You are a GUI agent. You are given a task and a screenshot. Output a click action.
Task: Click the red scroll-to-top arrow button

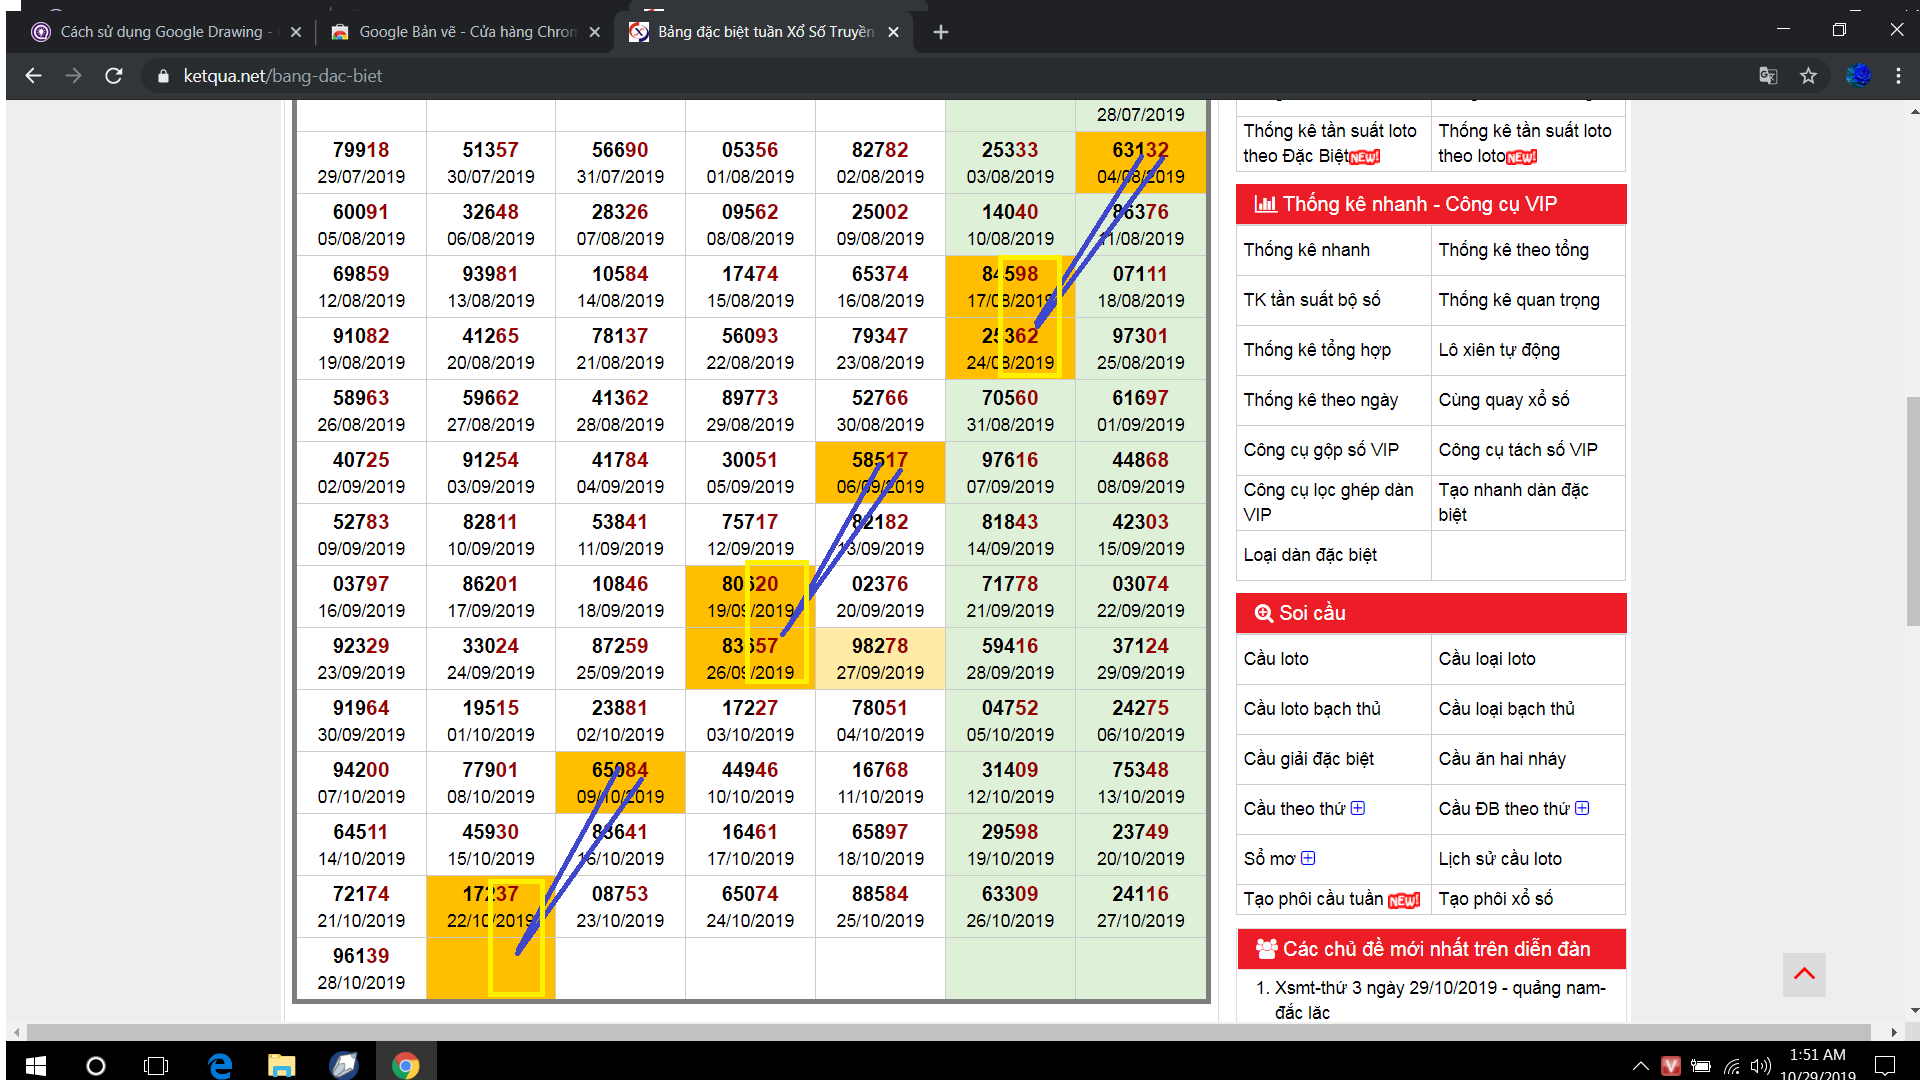(1804, 974)
